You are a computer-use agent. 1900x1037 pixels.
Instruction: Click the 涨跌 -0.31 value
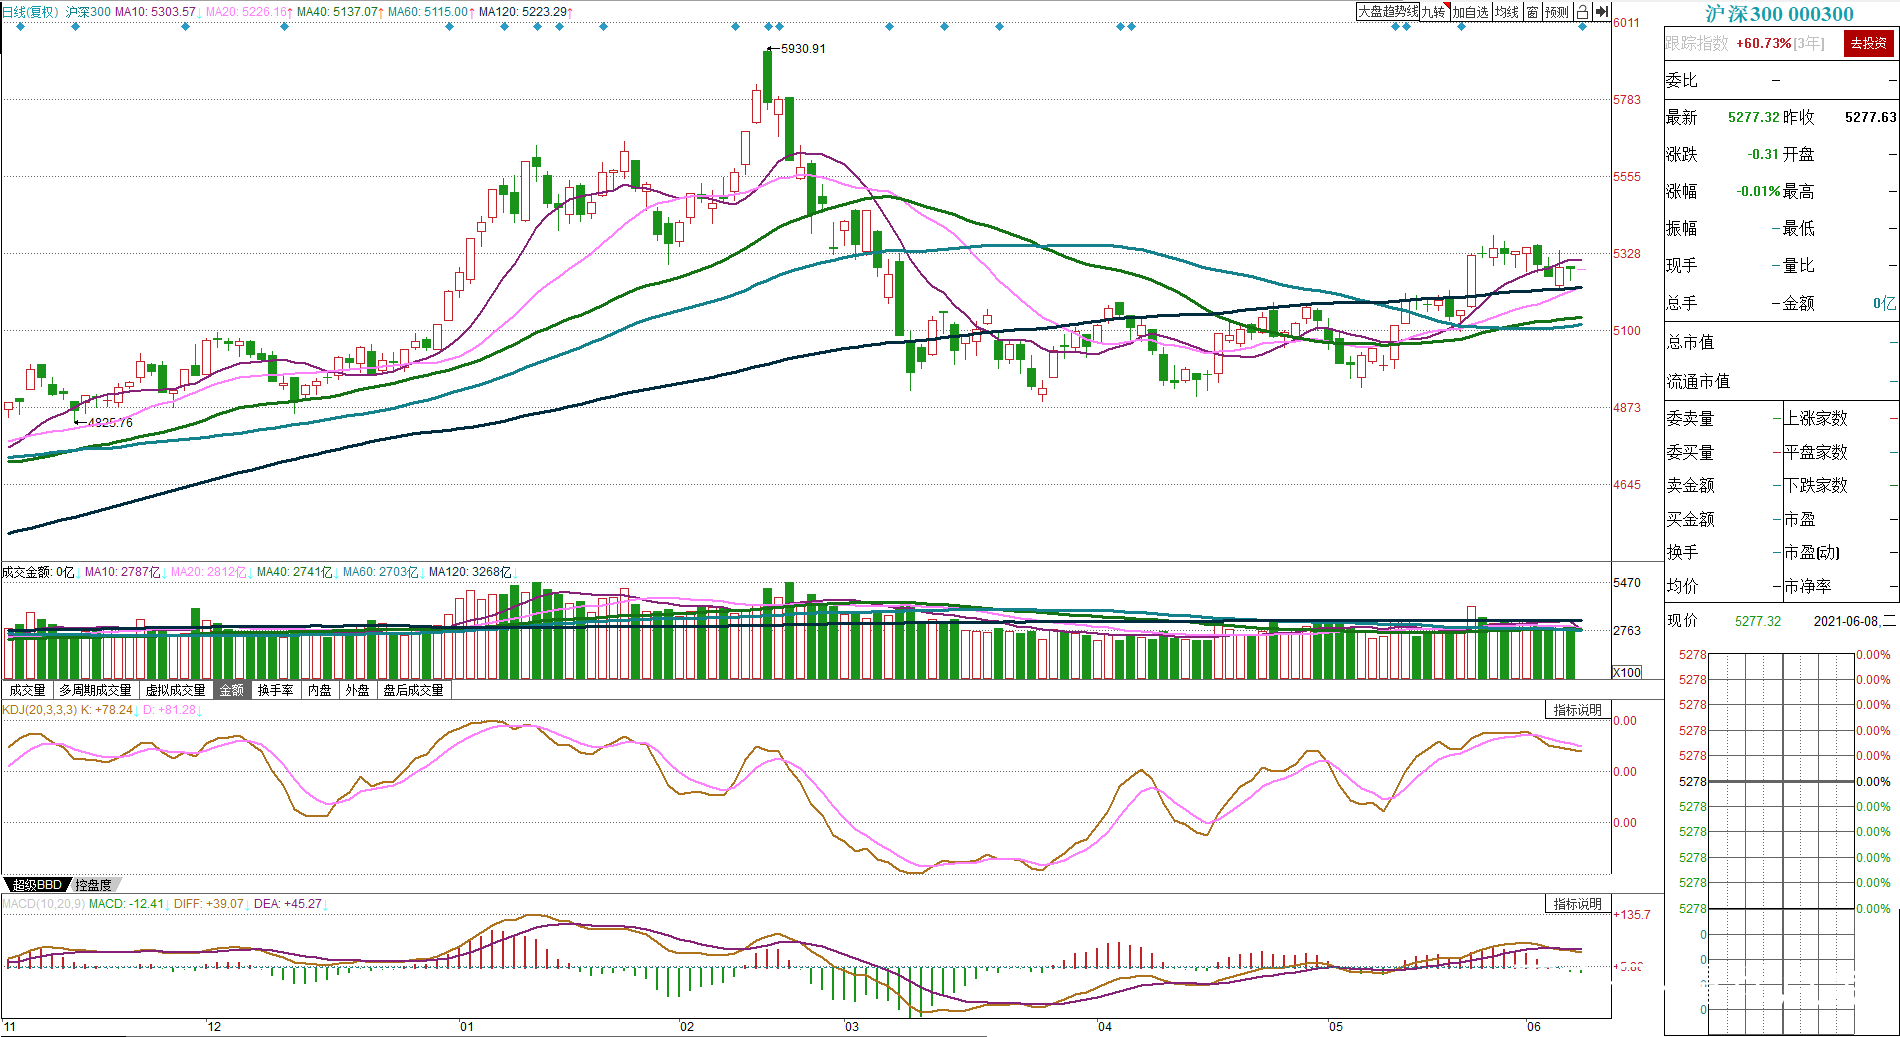coord(1763,154)
